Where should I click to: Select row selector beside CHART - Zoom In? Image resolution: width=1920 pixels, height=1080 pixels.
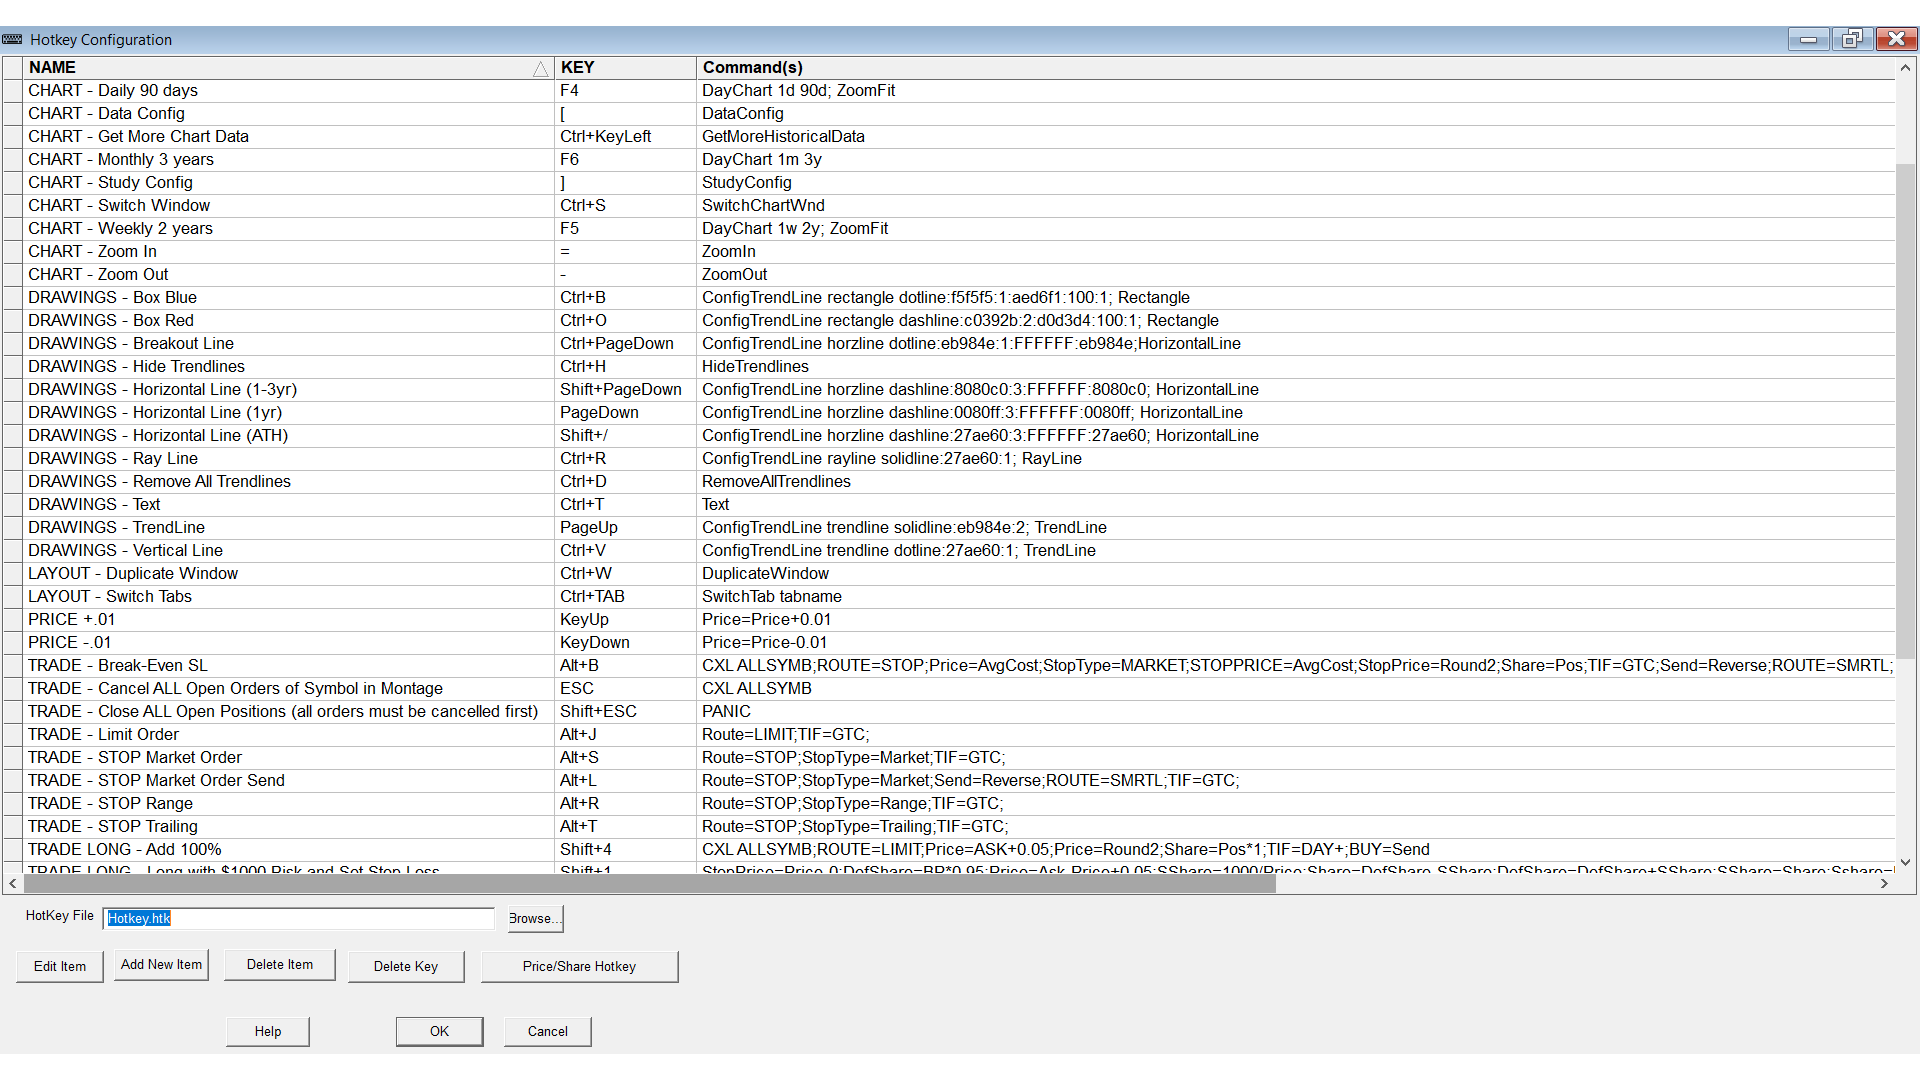pyautogui.click(x=13, y=251)
